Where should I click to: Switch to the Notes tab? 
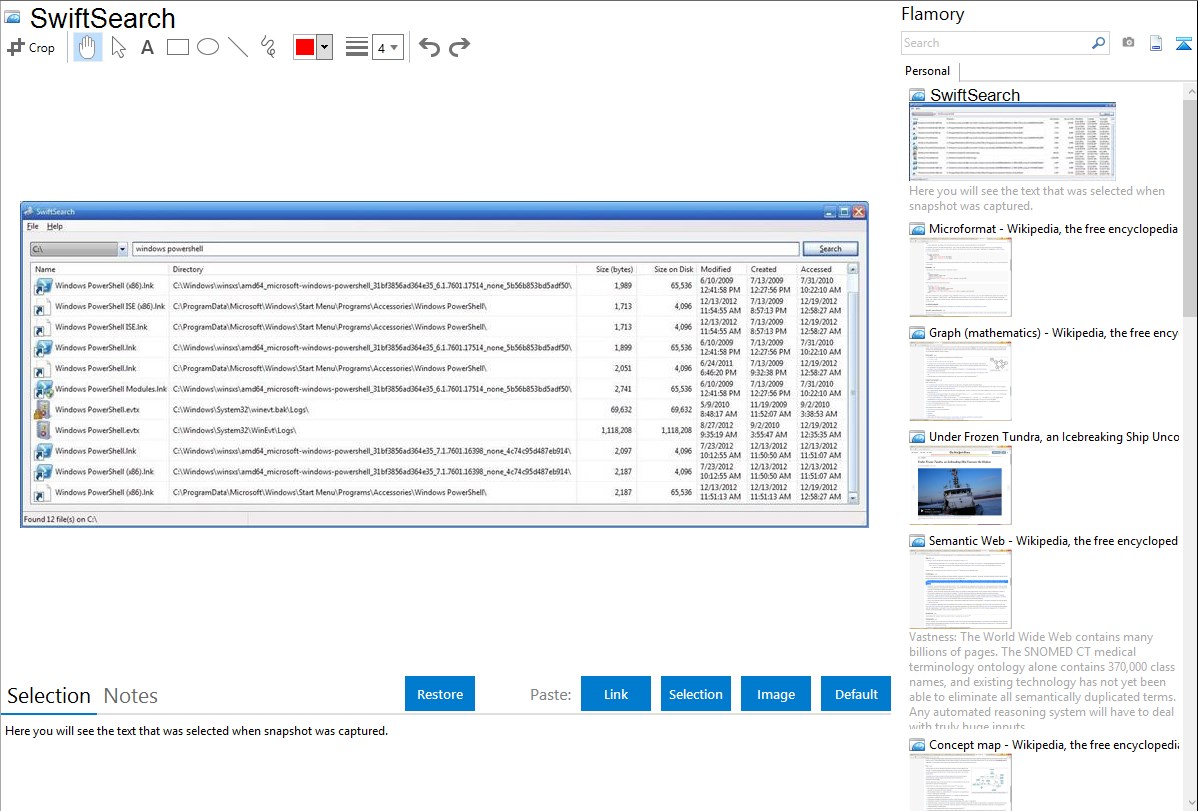tap(131, 696)
